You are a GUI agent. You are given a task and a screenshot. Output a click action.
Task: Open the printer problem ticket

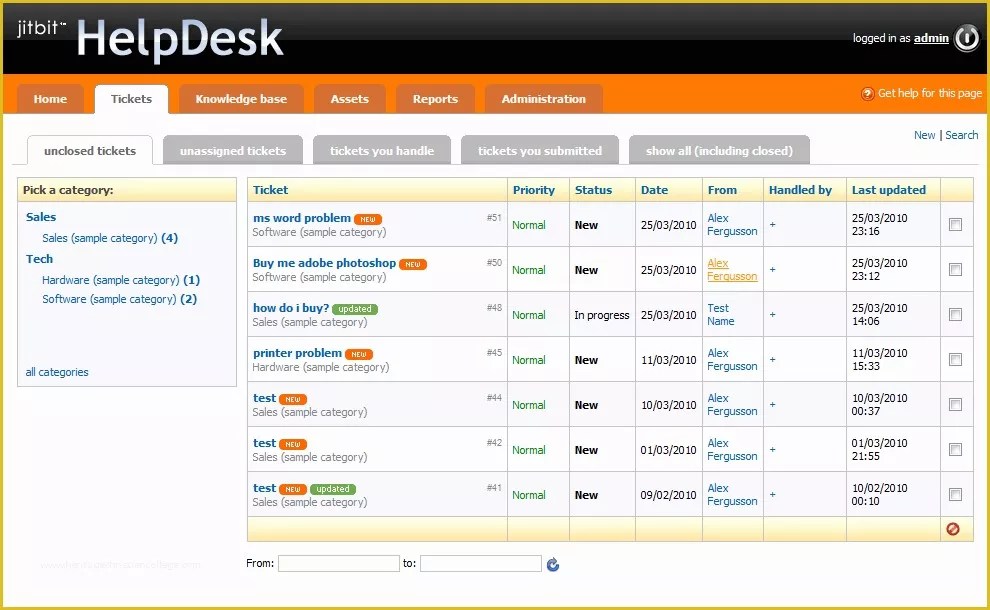click(x=297, y=353)
